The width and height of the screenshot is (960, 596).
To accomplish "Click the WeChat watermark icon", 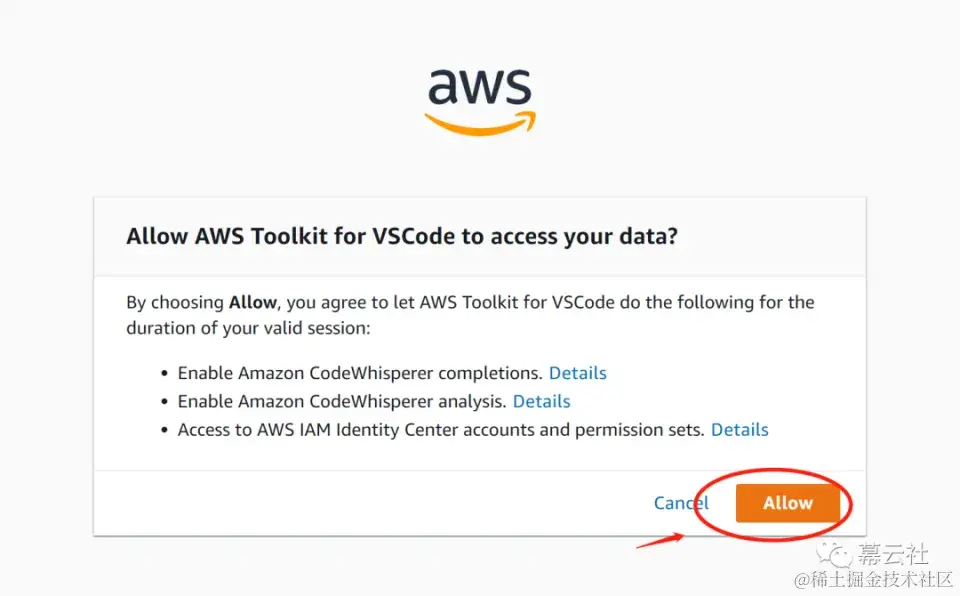I will 838,553.
